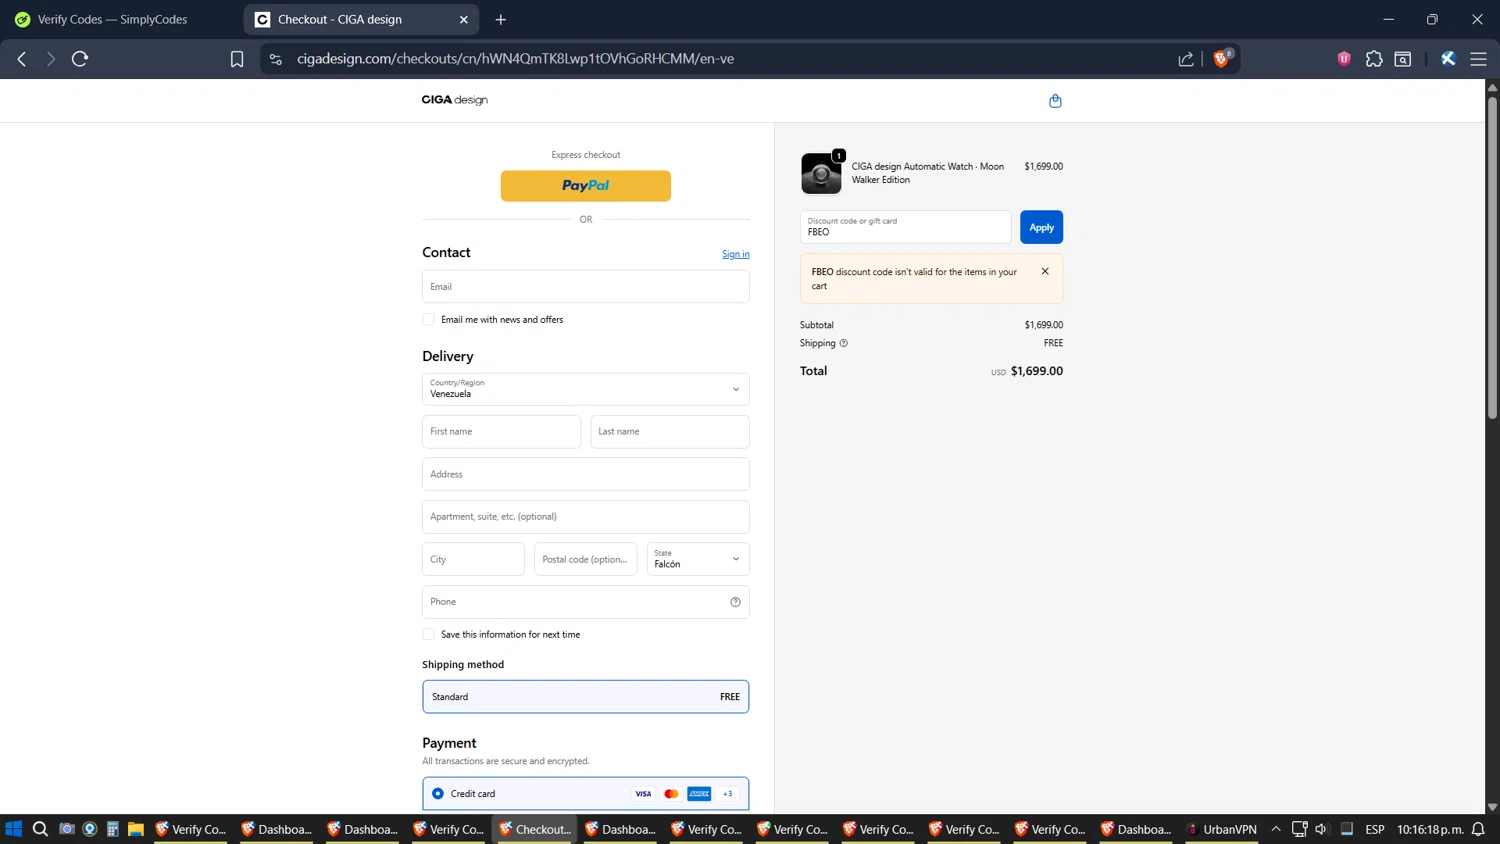1500x844 pixels.
Task: Open the Checkout taskbar window
Action: click(535, 829)
